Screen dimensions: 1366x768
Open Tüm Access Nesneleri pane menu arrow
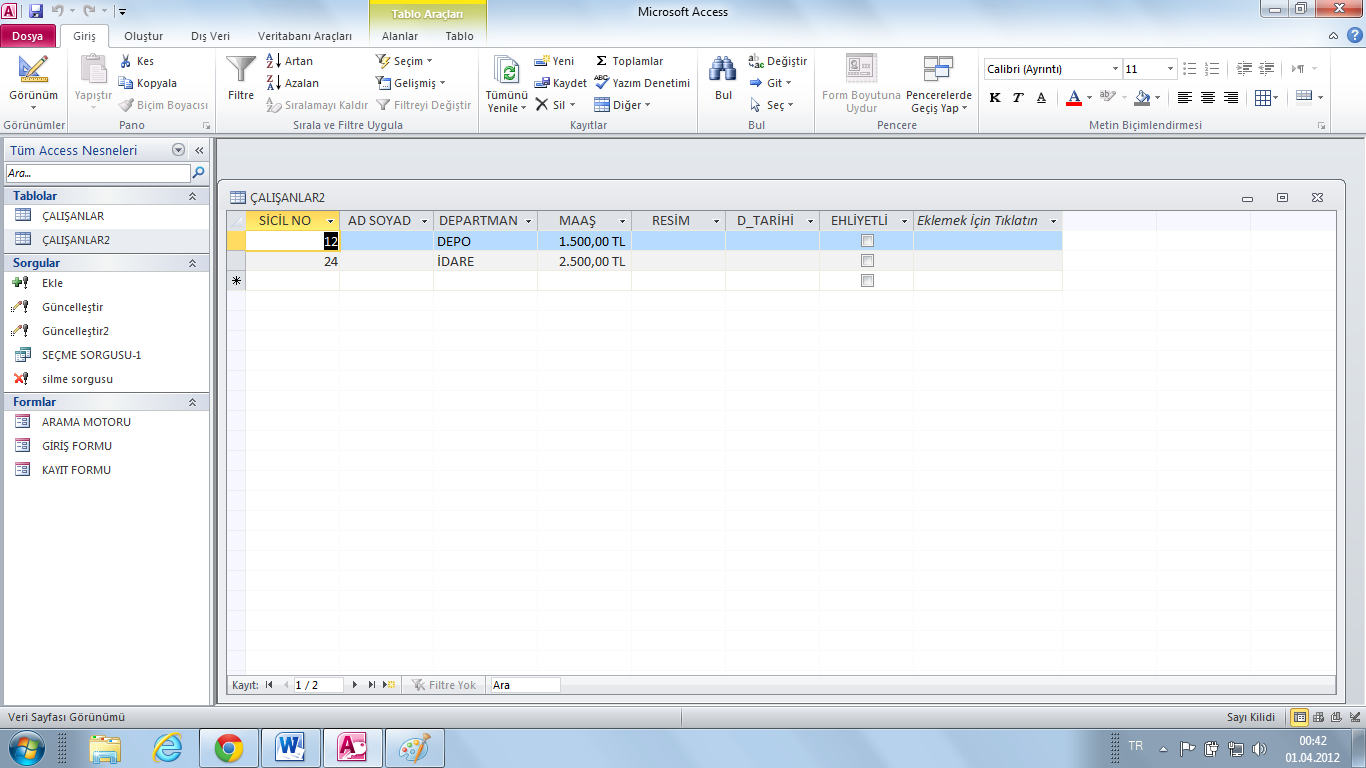pyautogui.click(x=179, y=150)
